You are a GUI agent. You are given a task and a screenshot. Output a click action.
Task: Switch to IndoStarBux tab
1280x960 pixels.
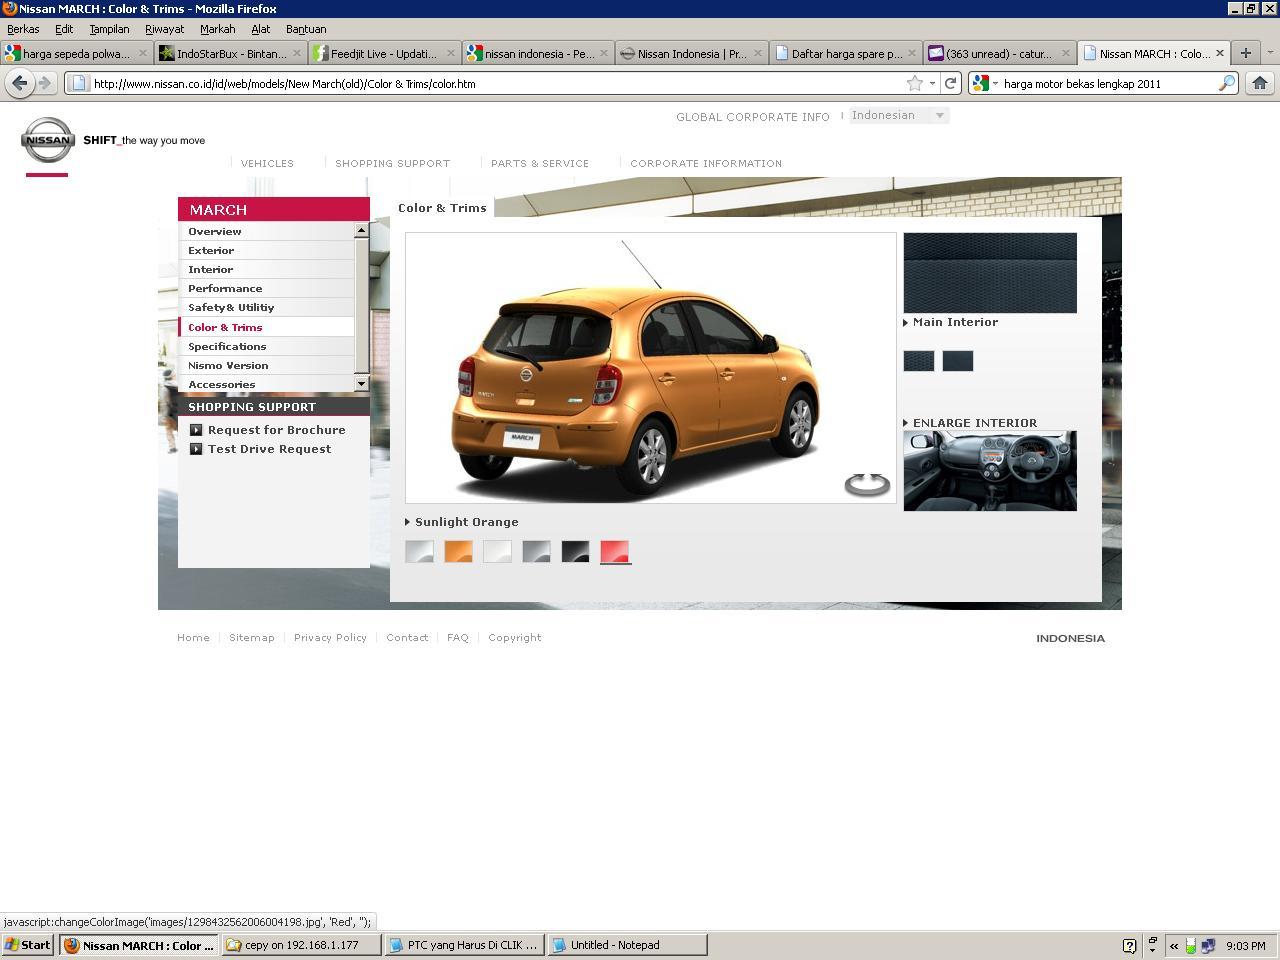(x=231, y=53)
